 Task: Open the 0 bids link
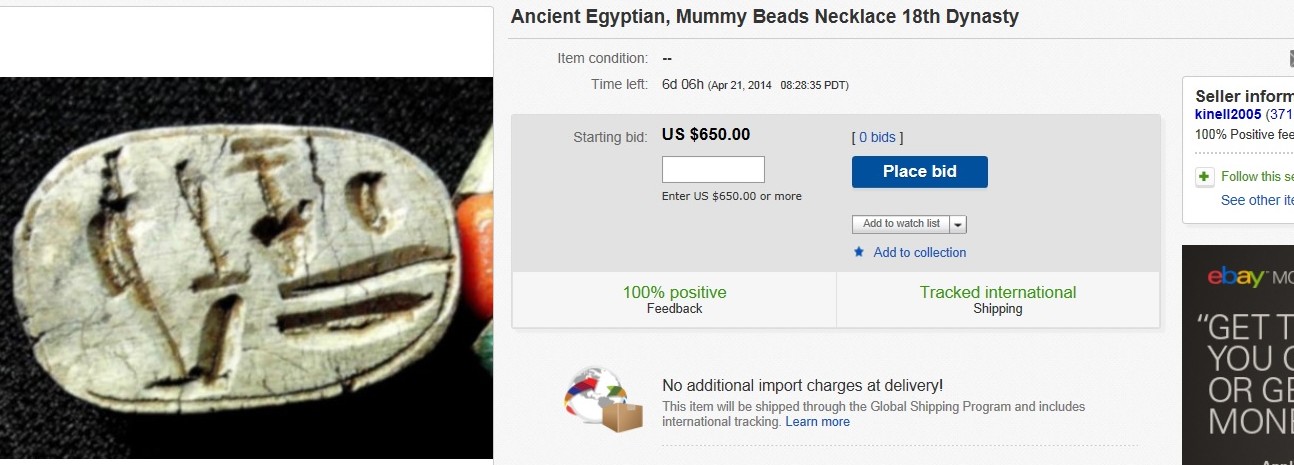[877, 137]
